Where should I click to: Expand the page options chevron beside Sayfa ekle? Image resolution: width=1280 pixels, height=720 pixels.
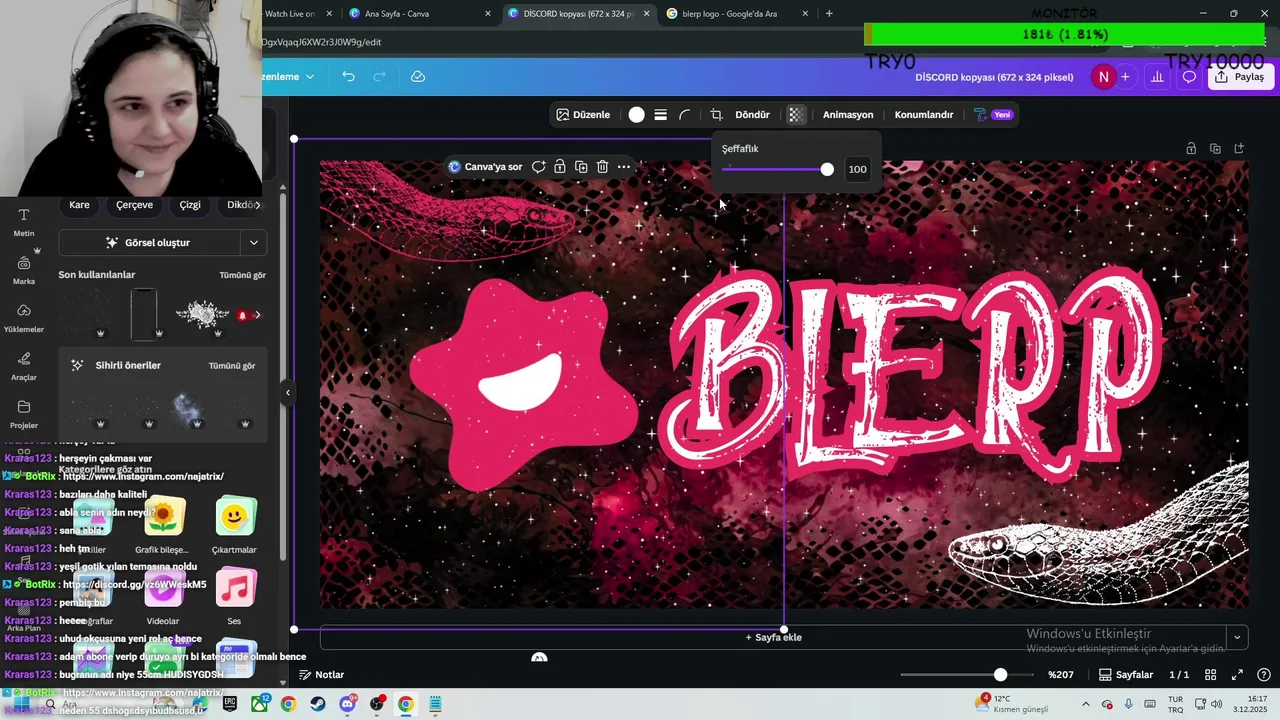click(1237, 637)
